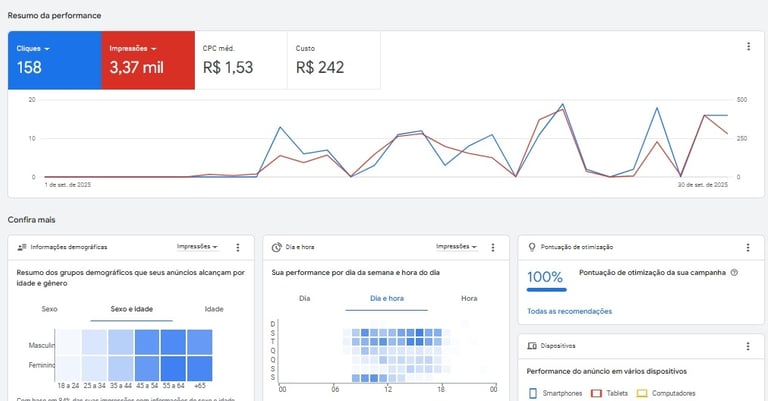Image resolution: width=768 pixels, height=401 pixels.
Task: Expand the Impressões metric dropdown in red tile
Action: click(133, 48)
